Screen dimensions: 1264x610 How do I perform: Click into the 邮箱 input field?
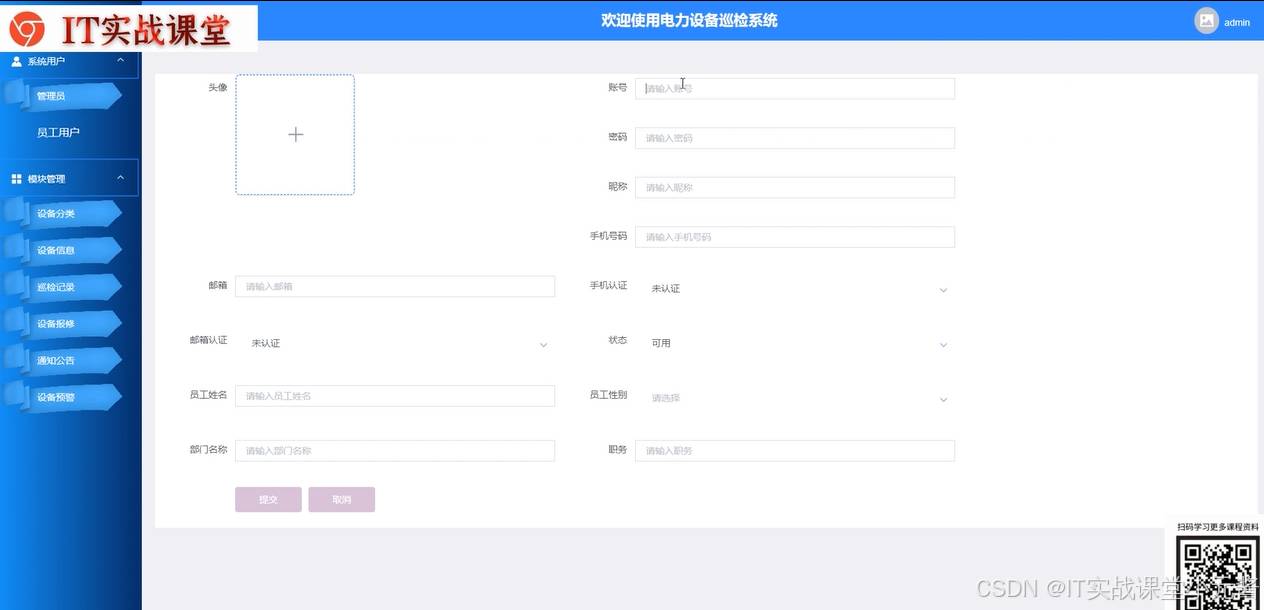(394, 287)
